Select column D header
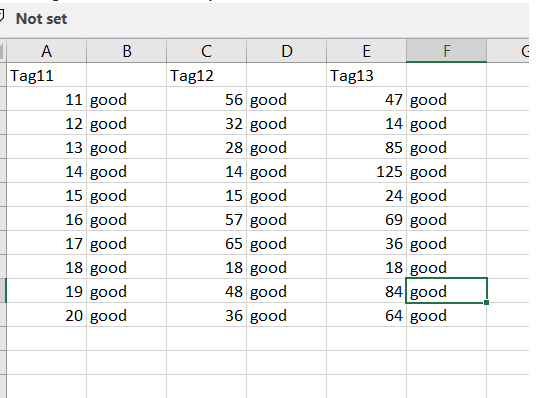 point(286,51)
